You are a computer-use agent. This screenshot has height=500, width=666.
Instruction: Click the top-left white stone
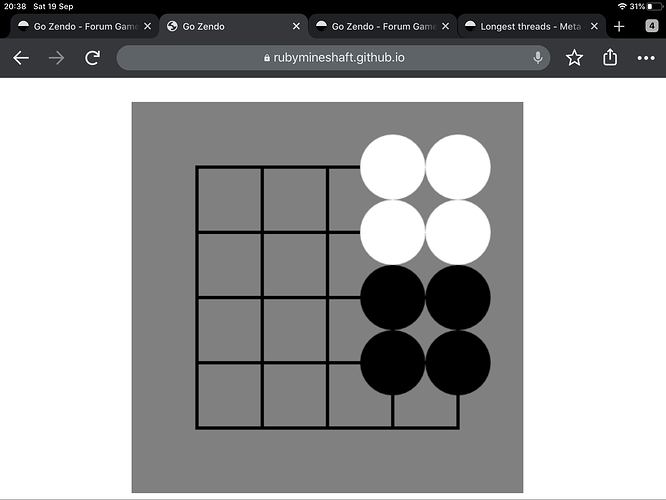pos(392,167)
